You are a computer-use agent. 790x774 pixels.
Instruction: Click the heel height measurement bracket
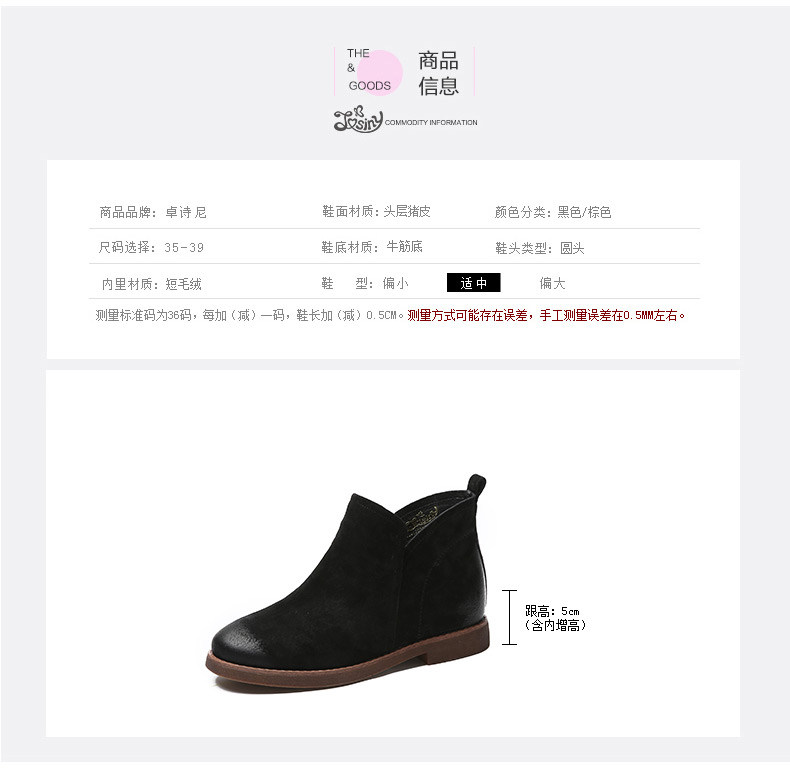(509, 617)
